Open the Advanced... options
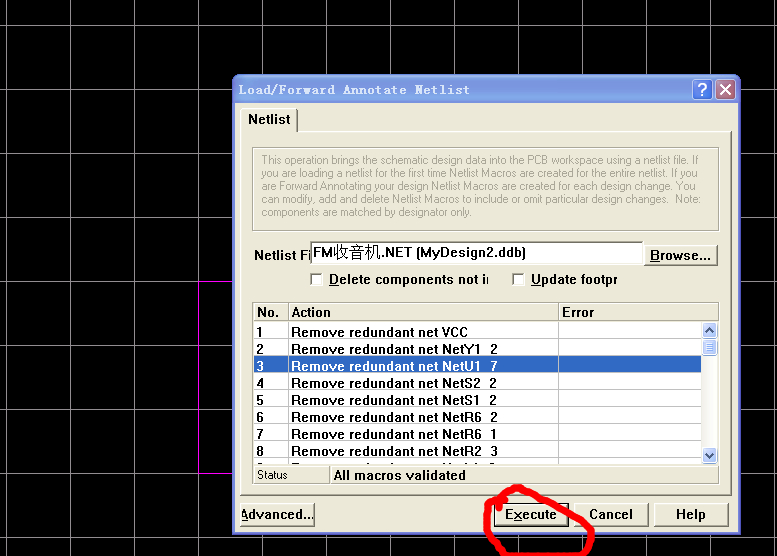Image resolution: width=777 pixels, height=556 pixels. (x=278, y=515)
